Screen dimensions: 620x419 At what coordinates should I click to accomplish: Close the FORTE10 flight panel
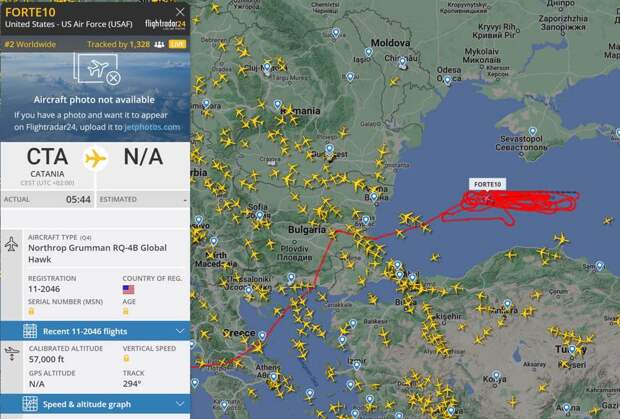pyautogui.click(x=180, y=12)
